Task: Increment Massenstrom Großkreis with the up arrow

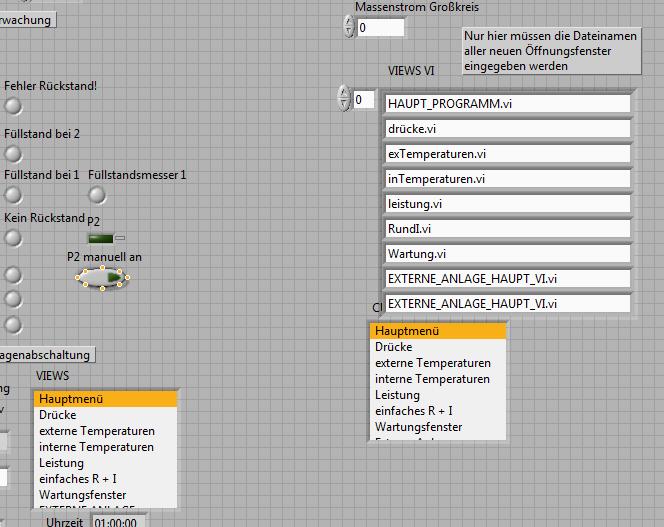Action: [349, 22]
